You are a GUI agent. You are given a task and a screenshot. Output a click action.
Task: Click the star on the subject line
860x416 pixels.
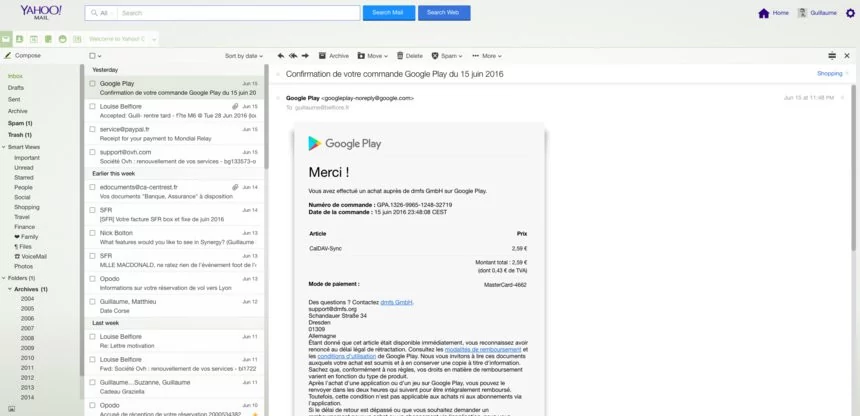(x=278, y=74)
